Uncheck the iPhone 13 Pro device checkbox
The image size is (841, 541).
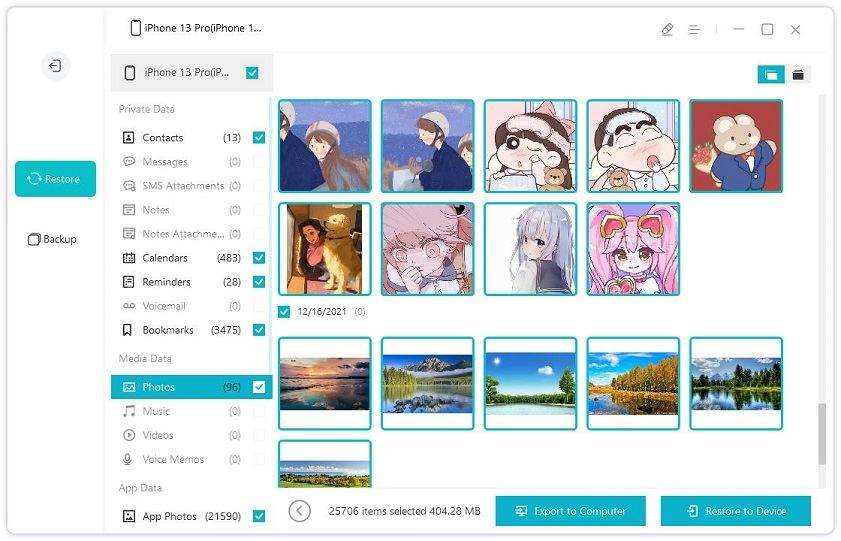(x=252, y=72)
